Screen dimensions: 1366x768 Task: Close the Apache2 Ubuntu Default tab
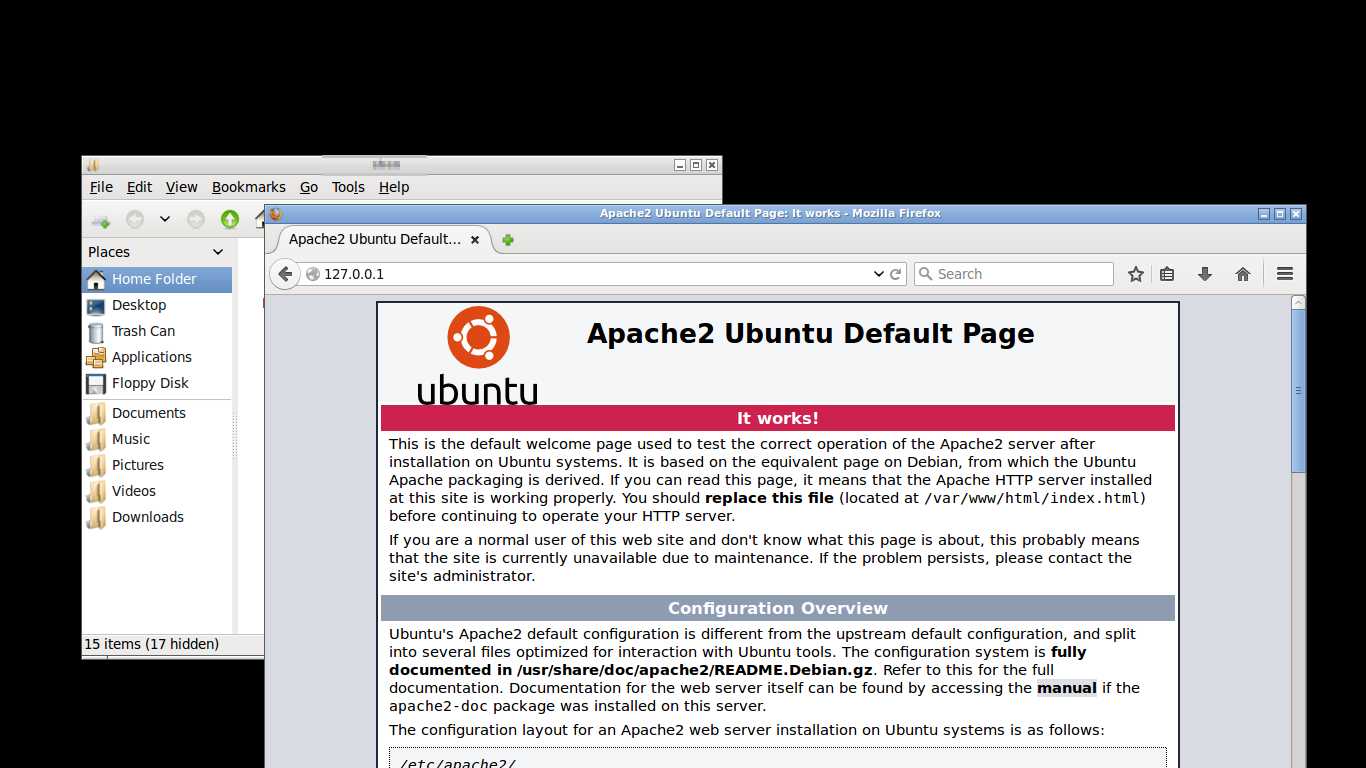(475, 240)
